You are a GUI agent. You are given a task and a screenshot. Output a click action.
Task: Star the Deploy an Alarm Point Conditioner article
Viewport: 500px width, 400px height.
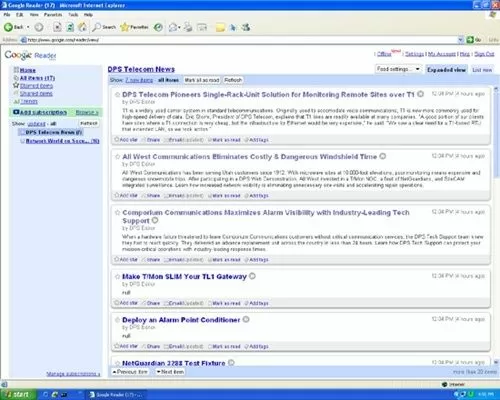(x=117, y=320)
